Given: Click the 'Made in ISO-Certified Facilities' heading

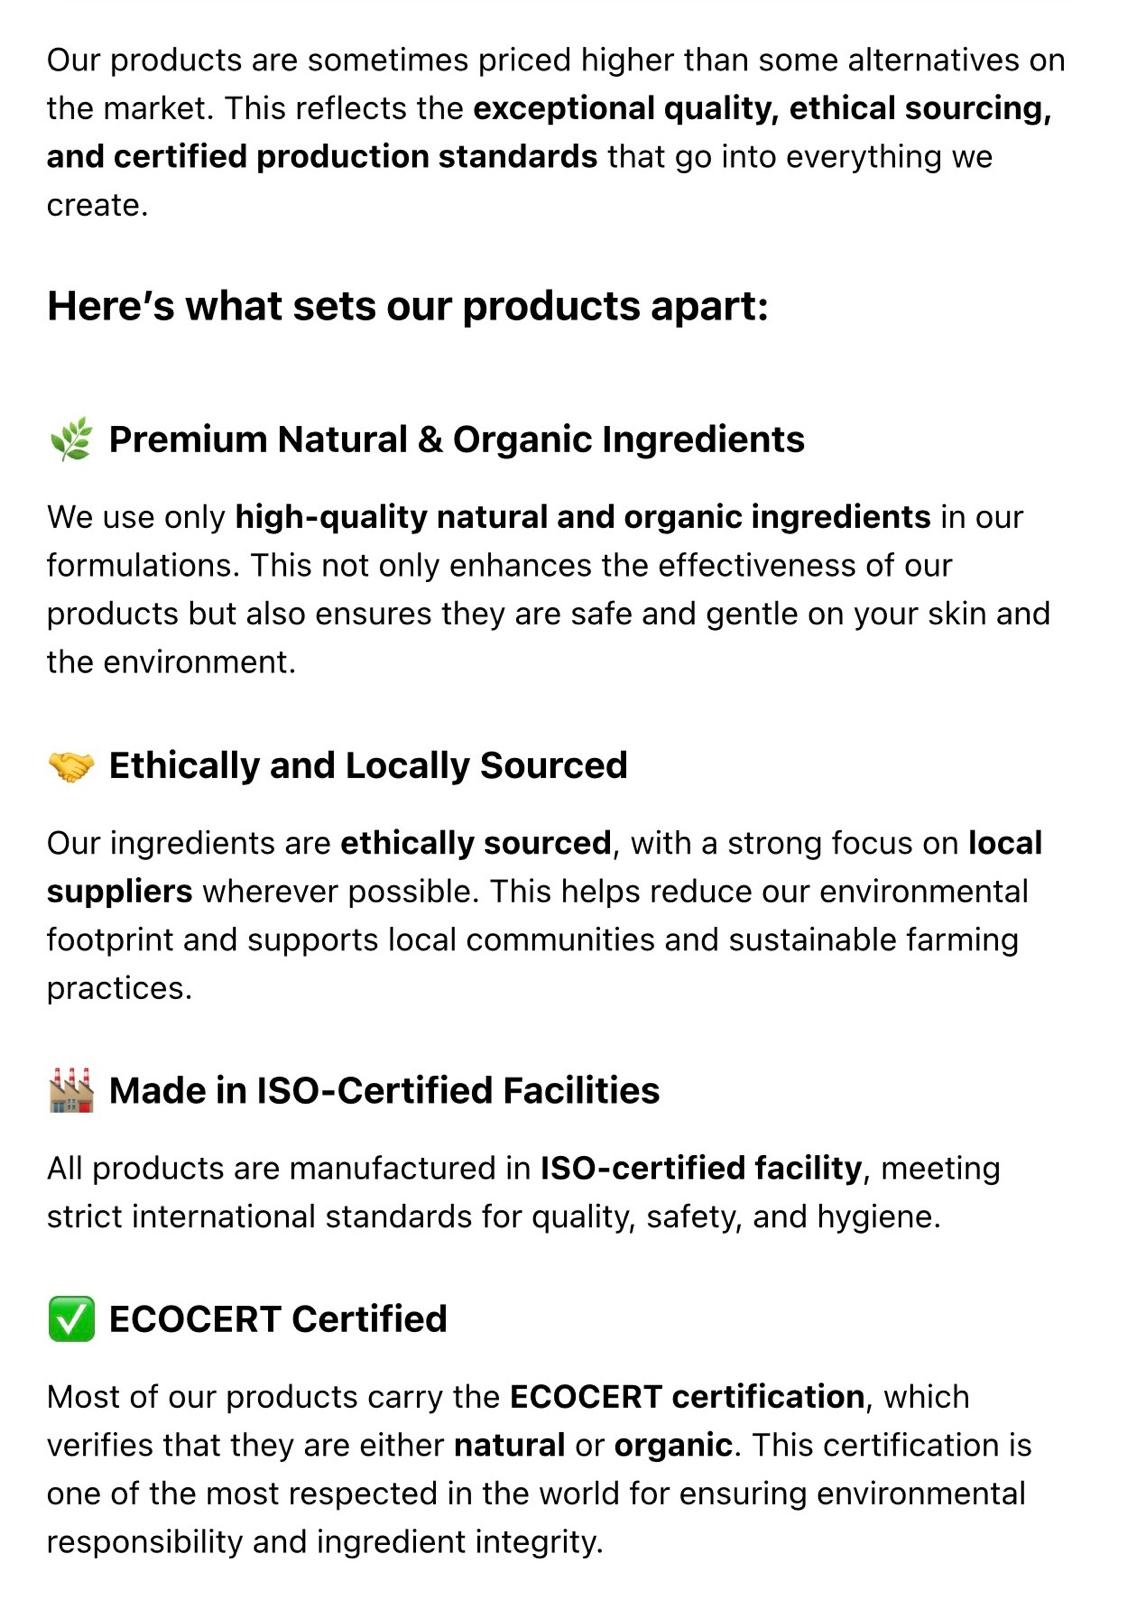Looking at the screenshot, I should point(384,1091).
